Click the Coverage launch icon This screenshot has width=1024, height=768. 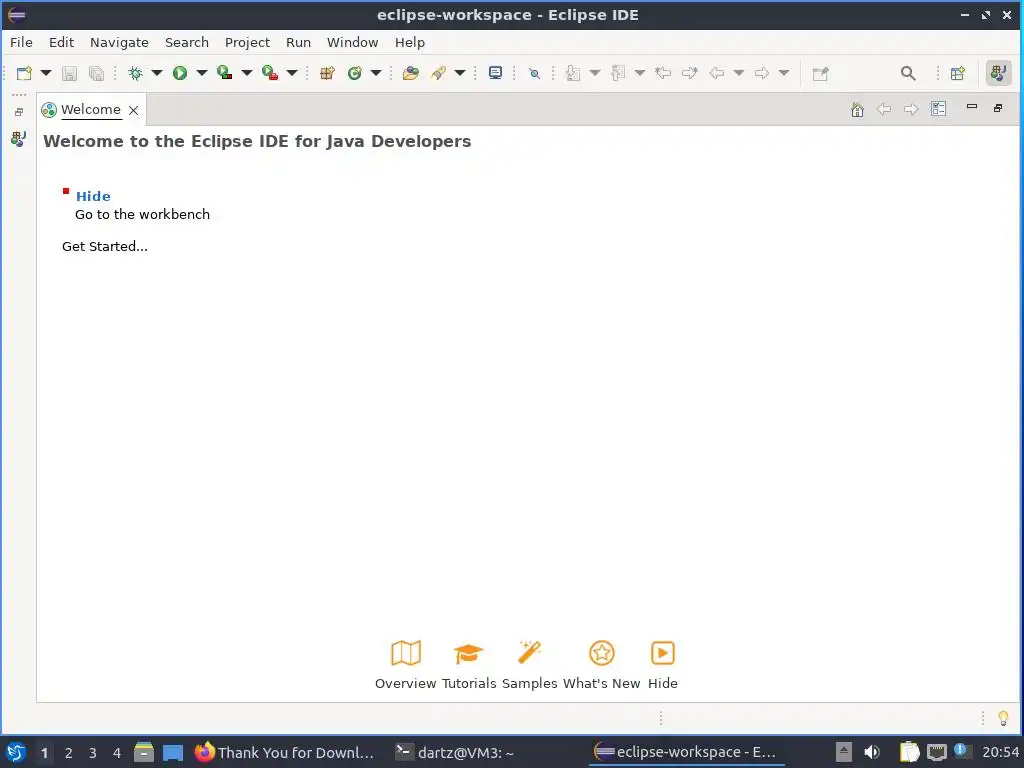coord(225,73)
